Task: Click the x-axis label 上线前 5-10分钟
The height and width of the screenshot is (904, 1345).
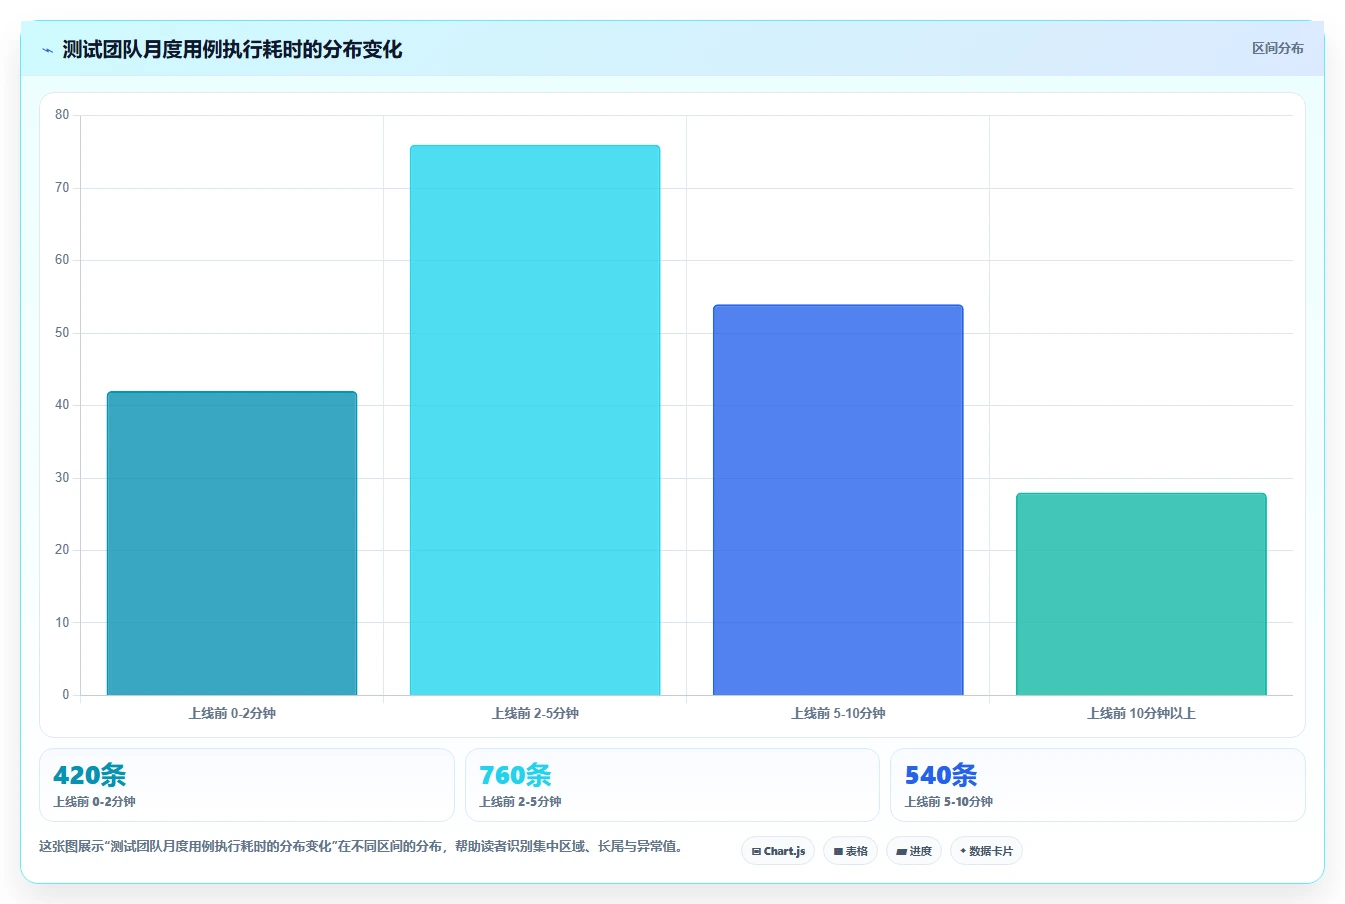Action: tap(838, 713)
